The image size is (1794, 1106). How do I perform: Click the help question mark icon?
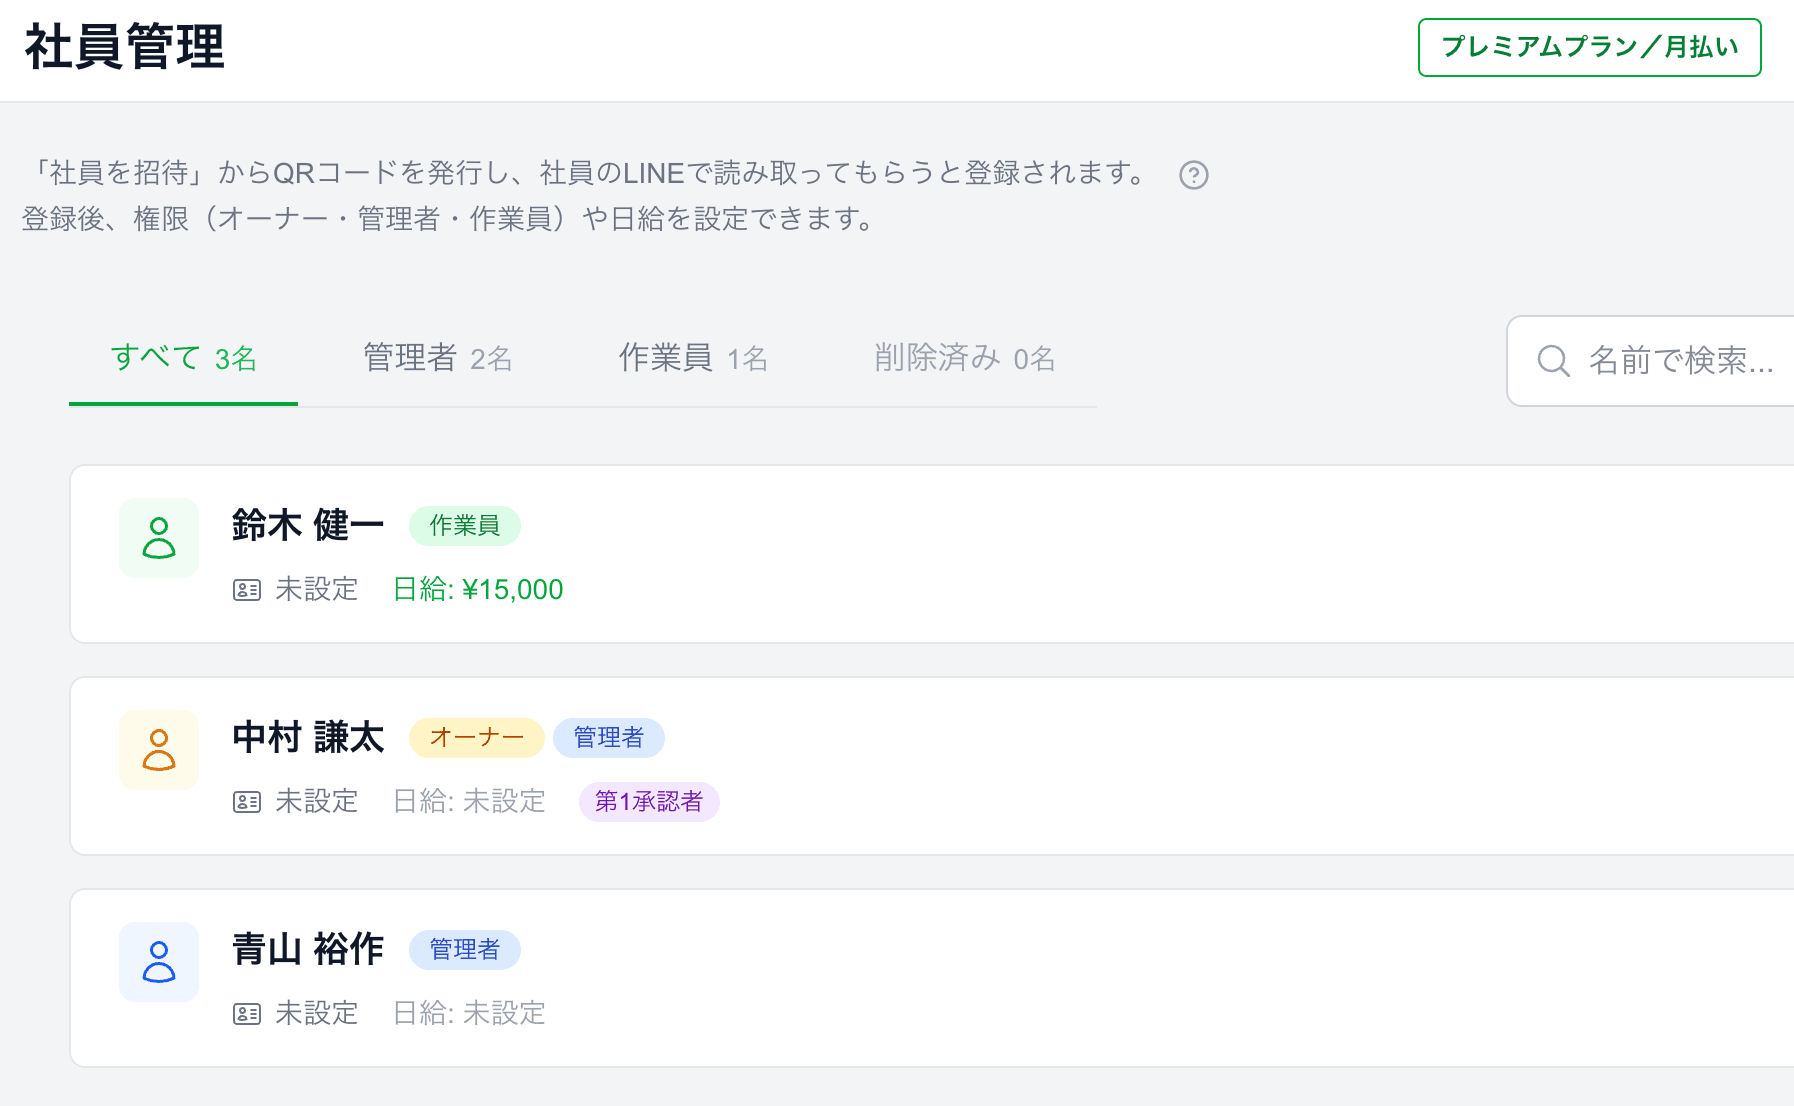[1194, 175]
